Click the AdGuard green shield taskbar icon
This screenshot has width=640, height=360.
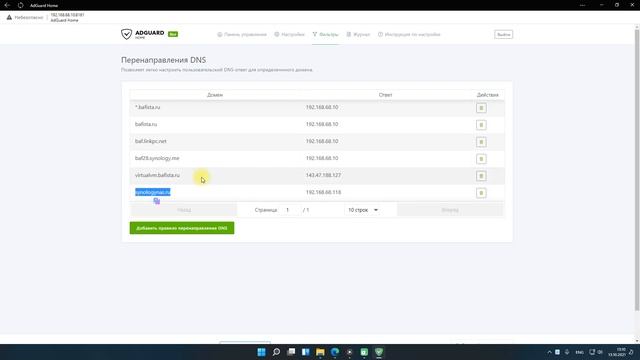point(379,352)
